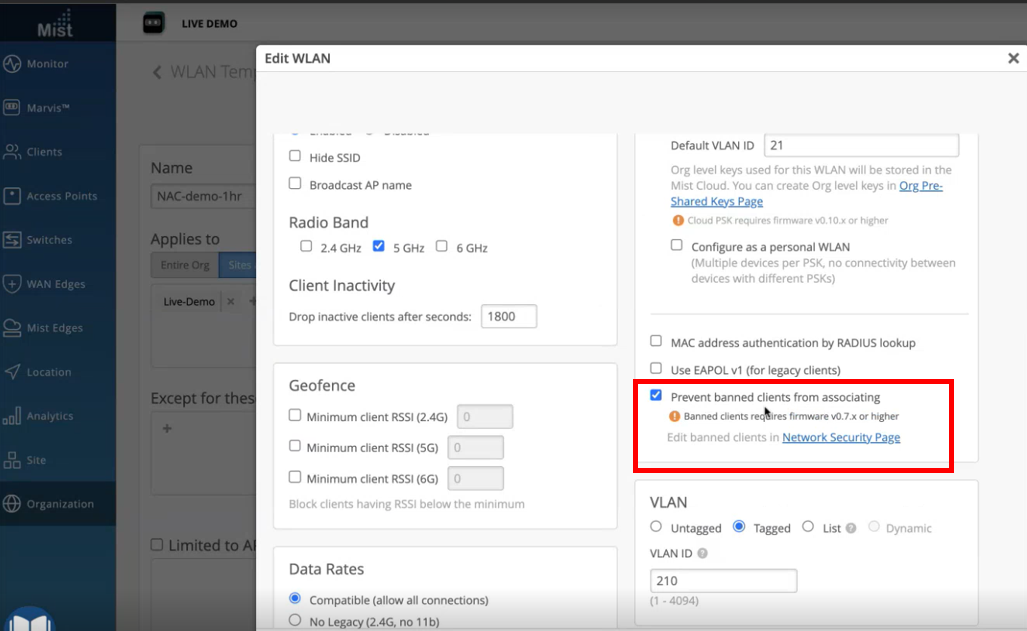Viewport: 1027px width, 631px height.
Task: Toggle the 2.4 GHz radio band checkbox
Action: coord(306,246)
